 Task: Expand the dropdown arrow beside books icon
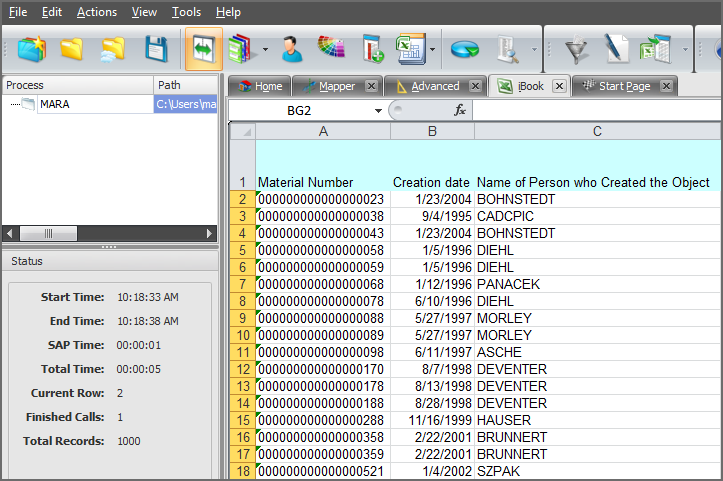point(265,49)
